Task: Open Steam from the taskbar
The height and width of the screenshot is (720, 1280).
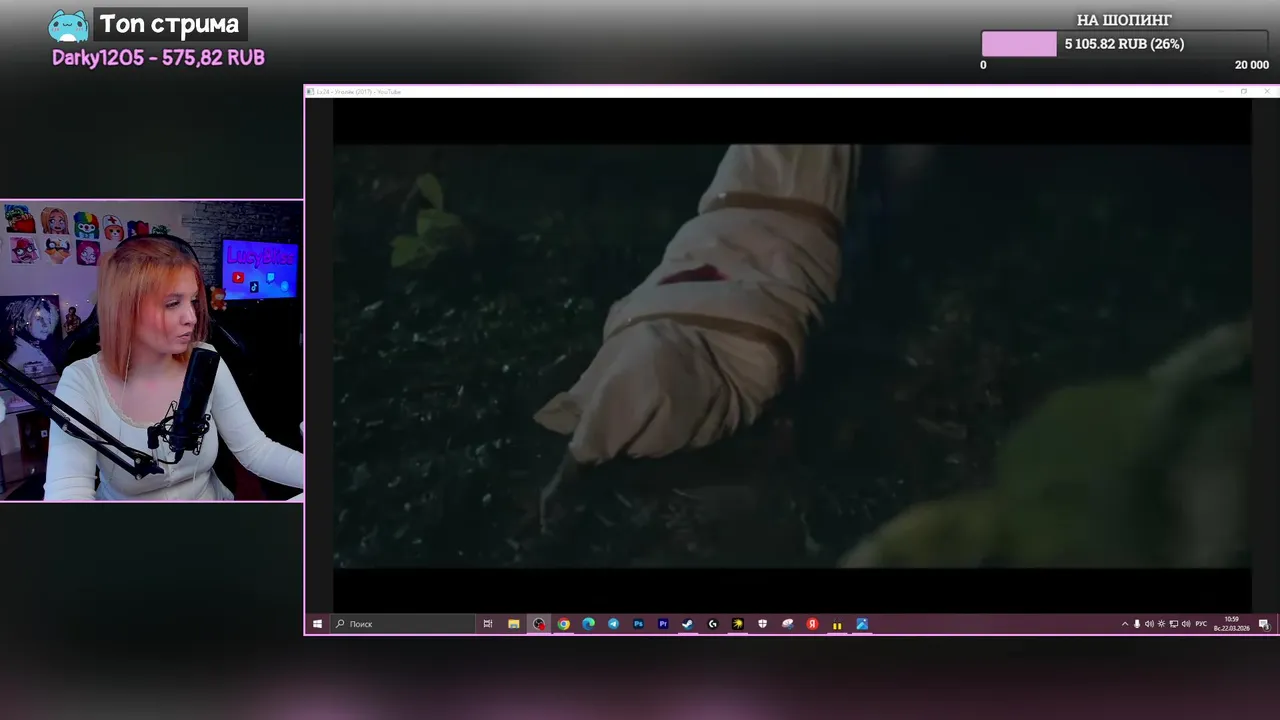Action: tap(688, 624)
